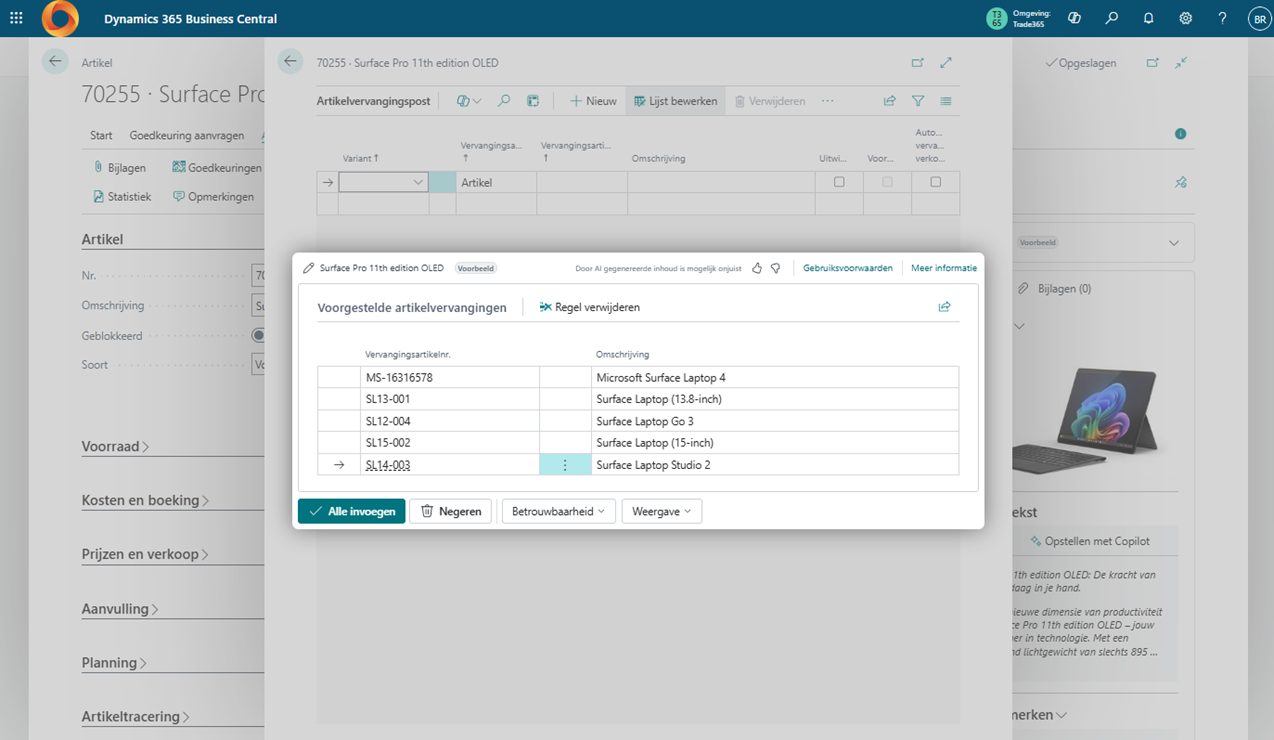Click Nieuw to add a line
Image resolution: width=1274 pixels, height=740 pixels.
tap(593, 101)
